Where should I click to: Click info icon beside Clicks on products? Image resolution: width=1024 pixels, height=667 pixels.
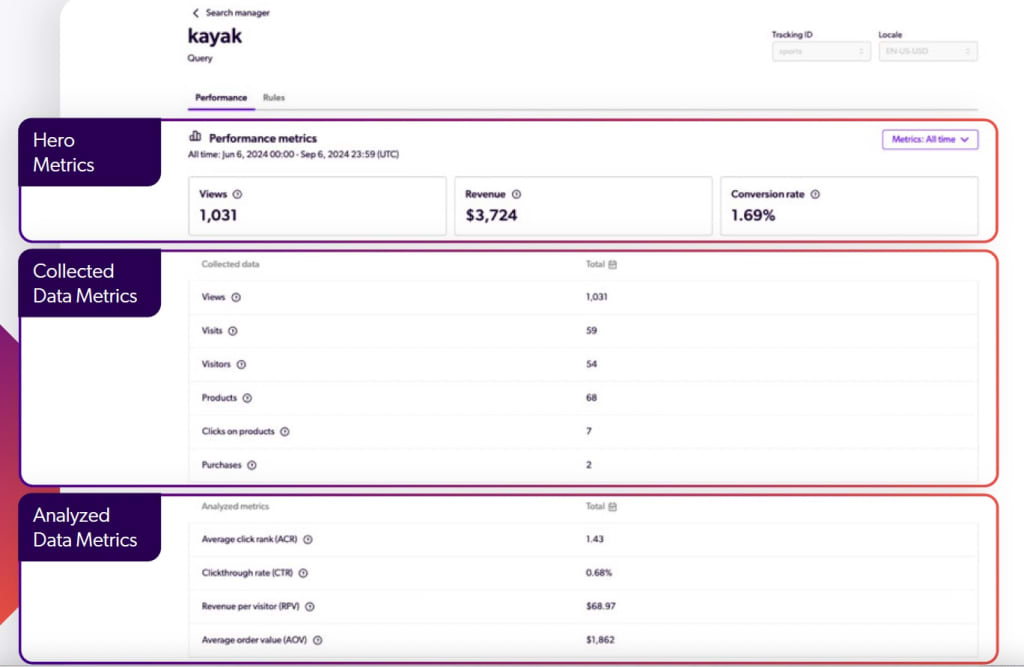coord(285,432)
